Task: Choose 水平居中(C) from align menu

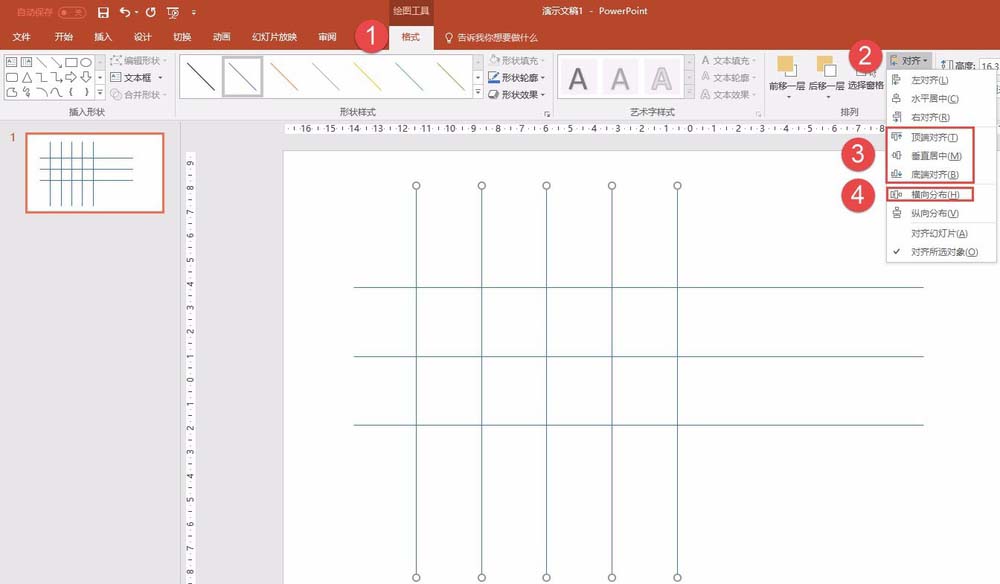Action: (x=941, y=98)
